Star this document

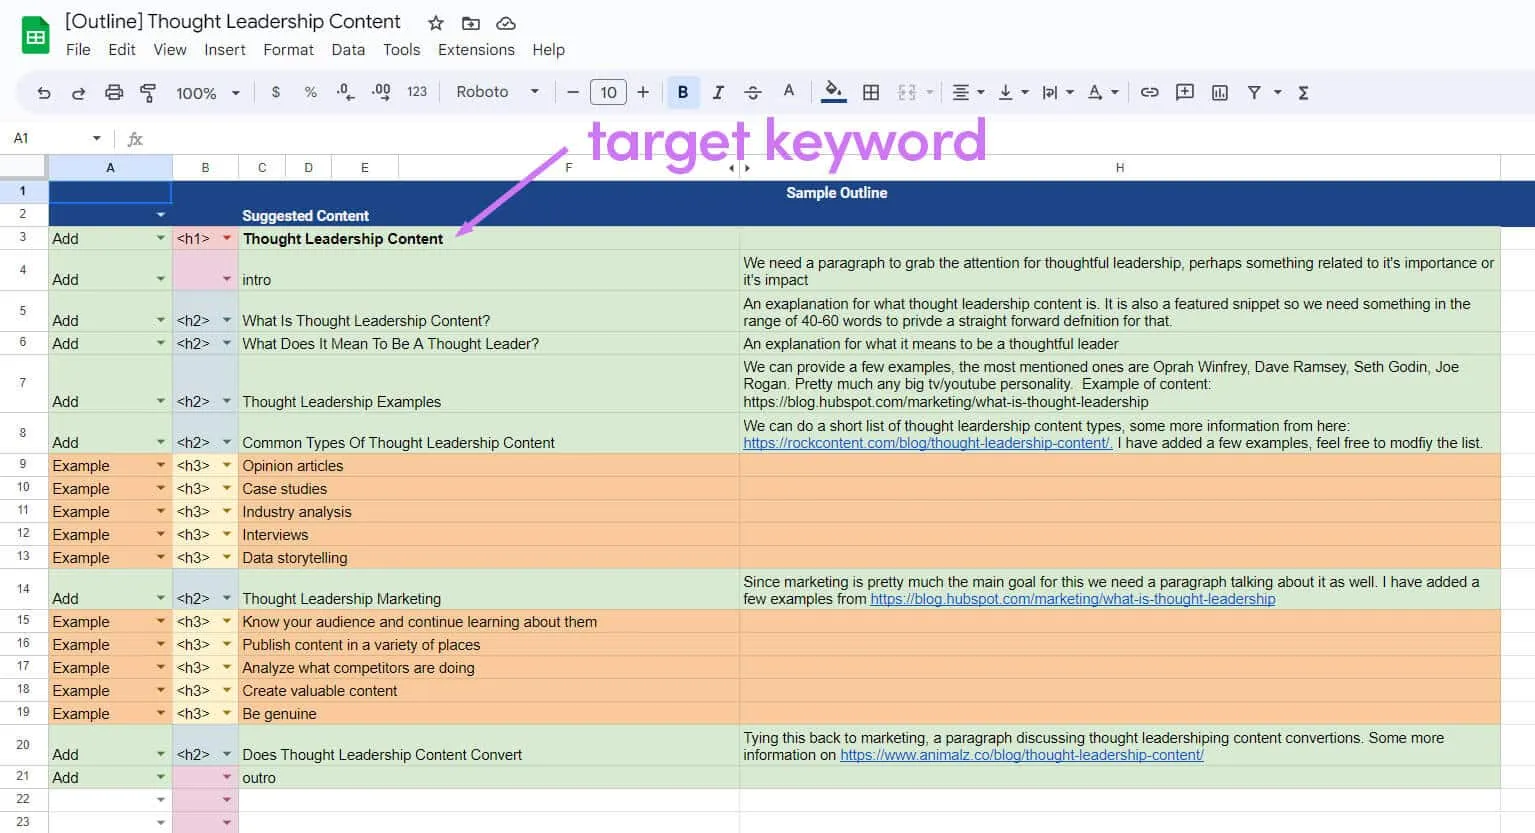coord(435,23)
